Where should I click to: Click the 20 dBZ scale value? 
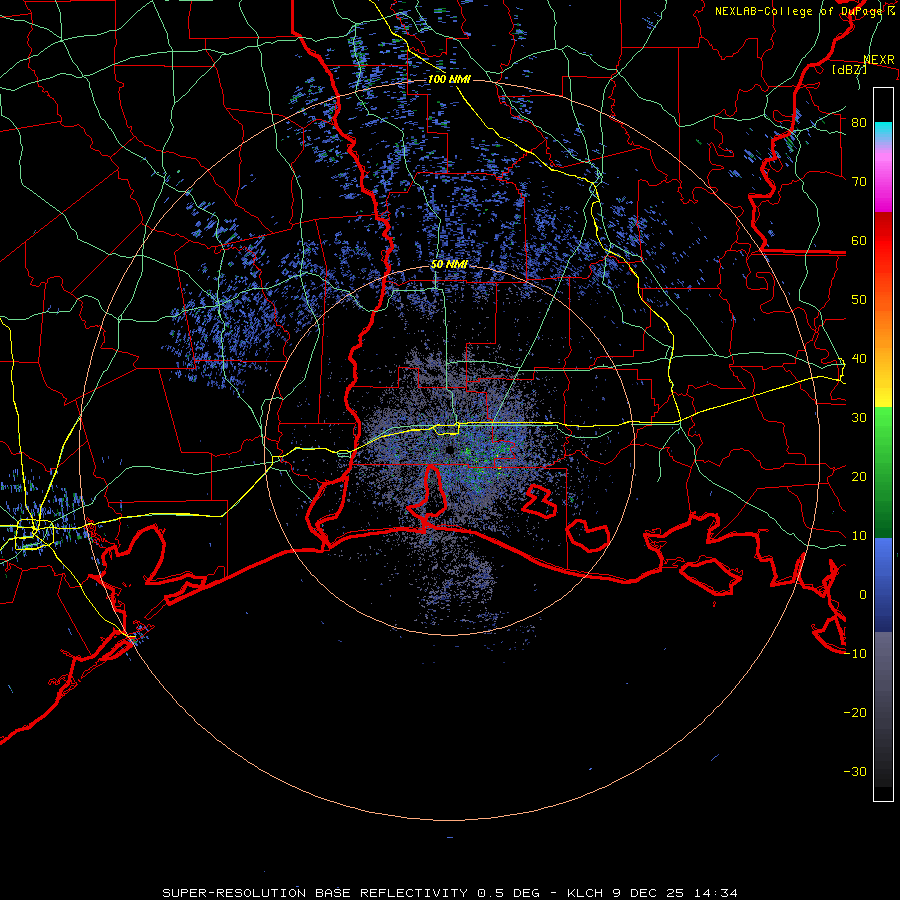click(x=859, y=476)
